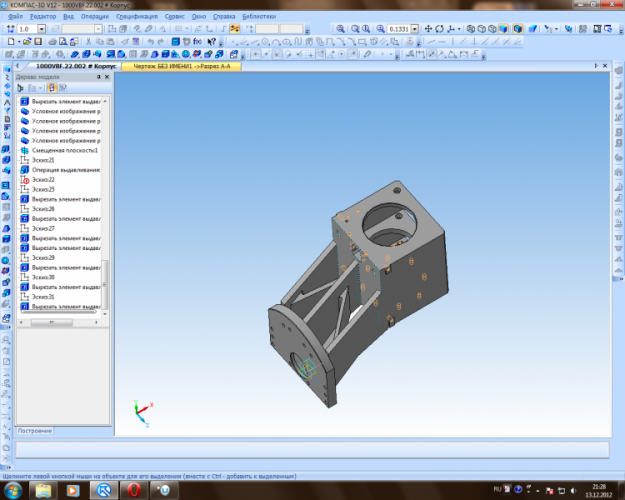Close the Дерево модели panel
This screenshot has width=625, height=500.
click(x=109, y=77)
